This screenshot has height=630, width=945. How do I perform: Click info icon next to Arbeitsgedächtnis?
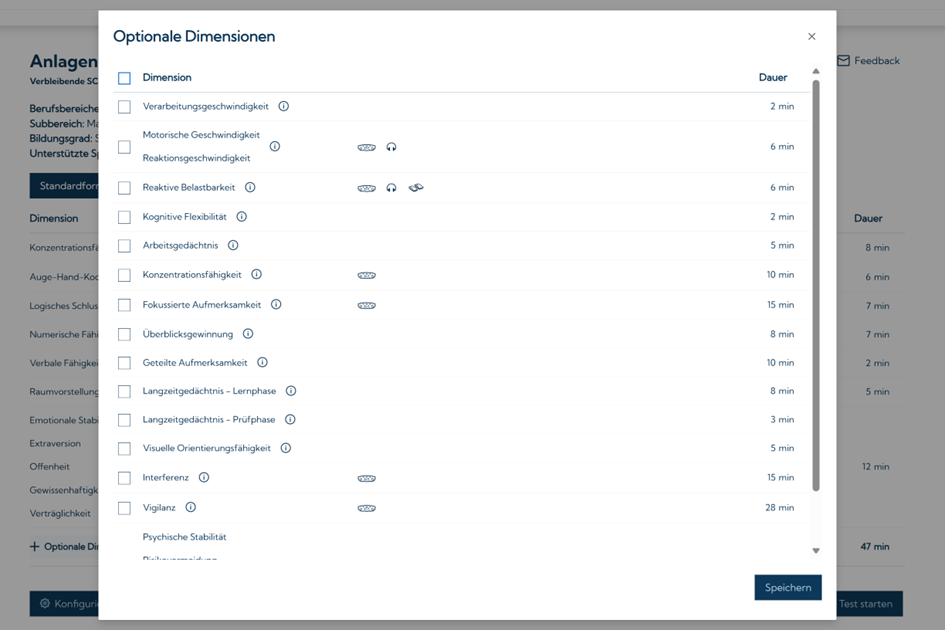pos(233,245)
